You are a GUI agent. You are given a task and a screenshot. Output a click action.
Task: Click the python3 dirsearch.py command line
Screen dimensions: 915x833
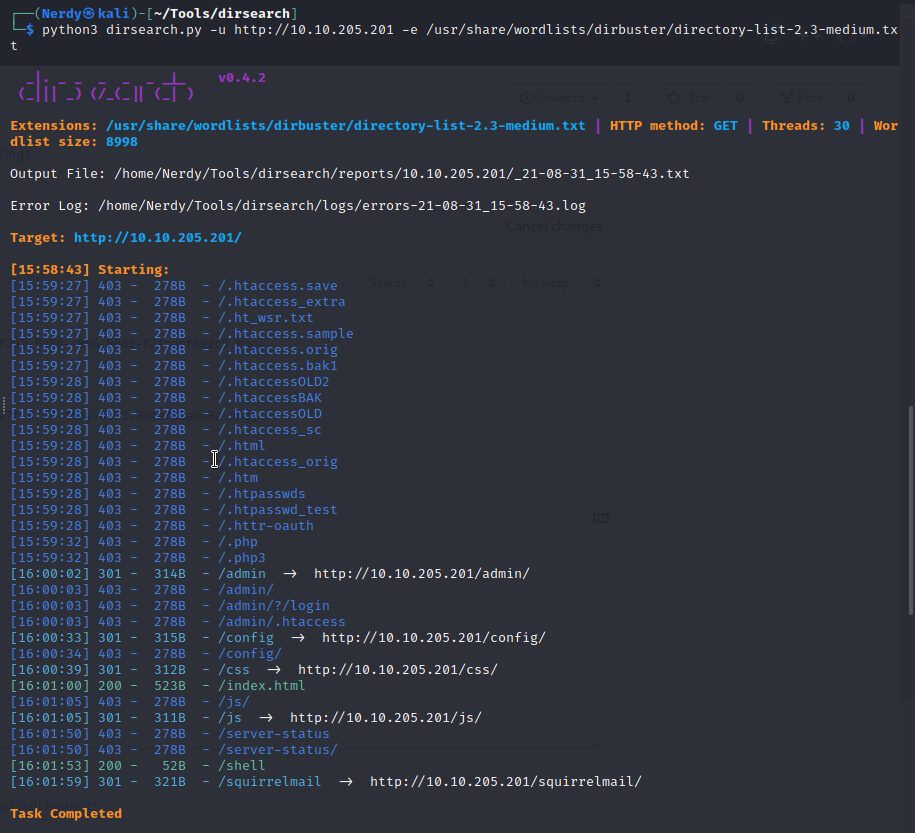pos(455,37)
